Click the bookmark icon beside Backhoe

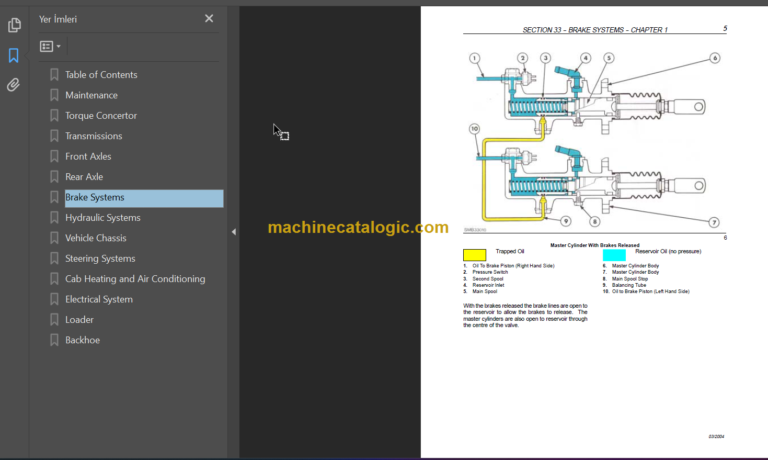point(54,340)
